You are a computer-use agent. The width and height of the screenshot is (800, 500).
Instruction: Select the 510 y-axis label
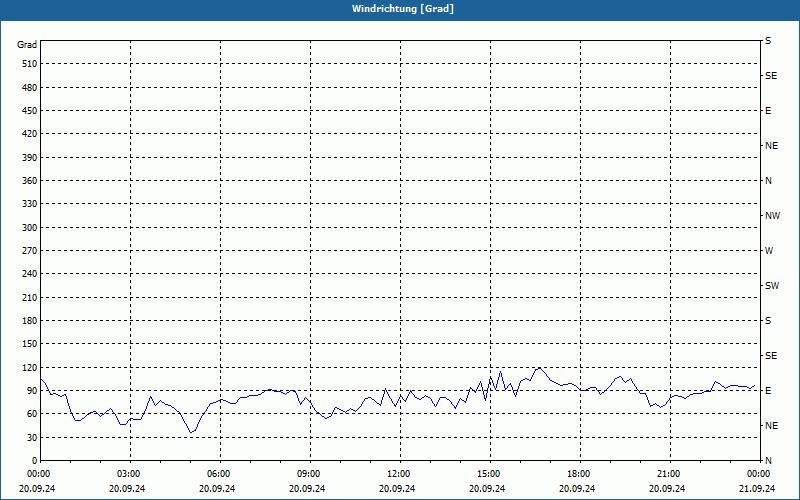click(x=29, y=64)
